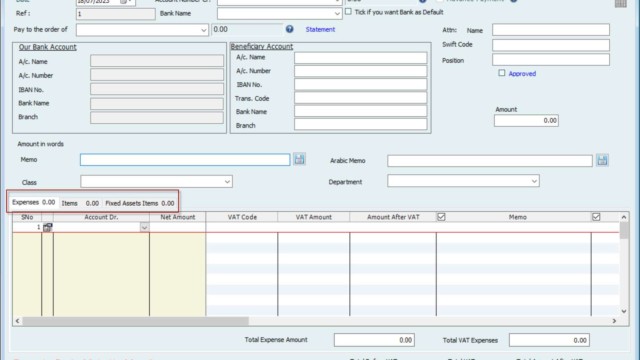Click Beneficiary A/c. Name field
The width and height of the screenshot is (640, 360).
[360, 58]
